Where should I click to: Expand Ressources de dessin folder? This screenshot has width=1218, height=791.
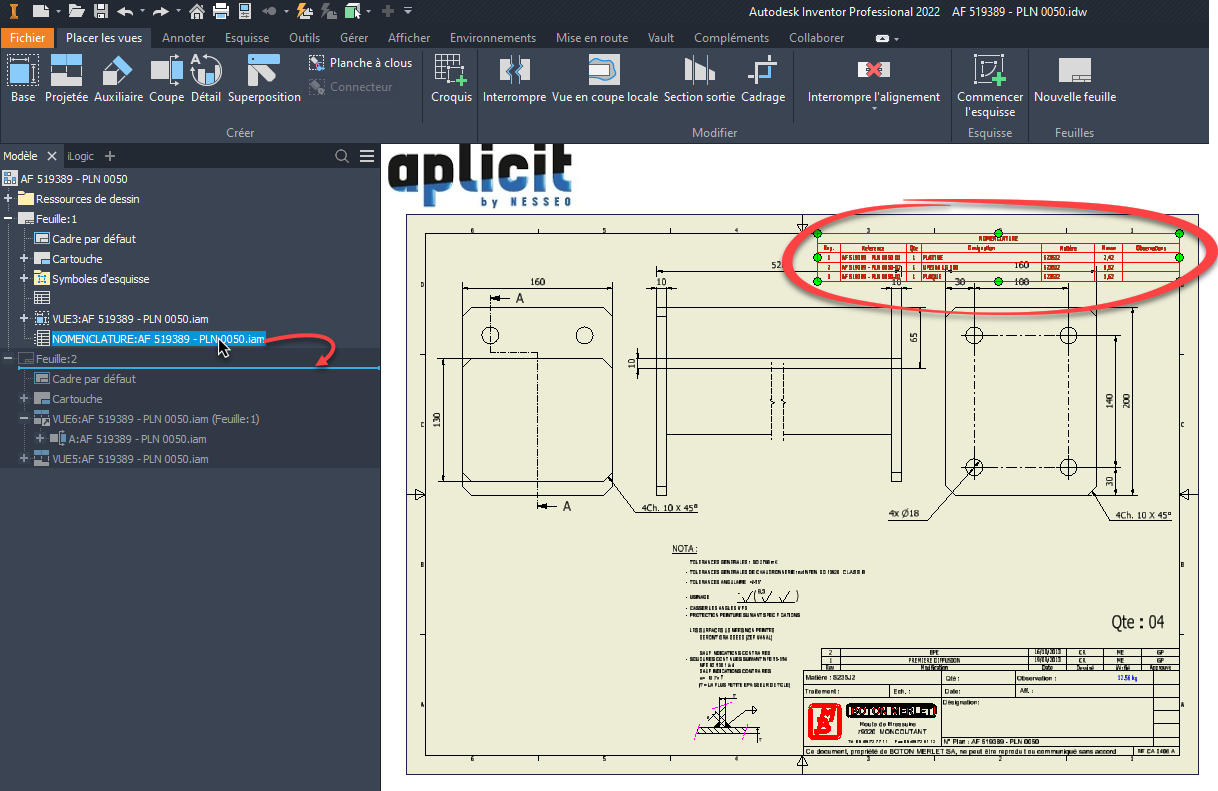click(8, 199)
